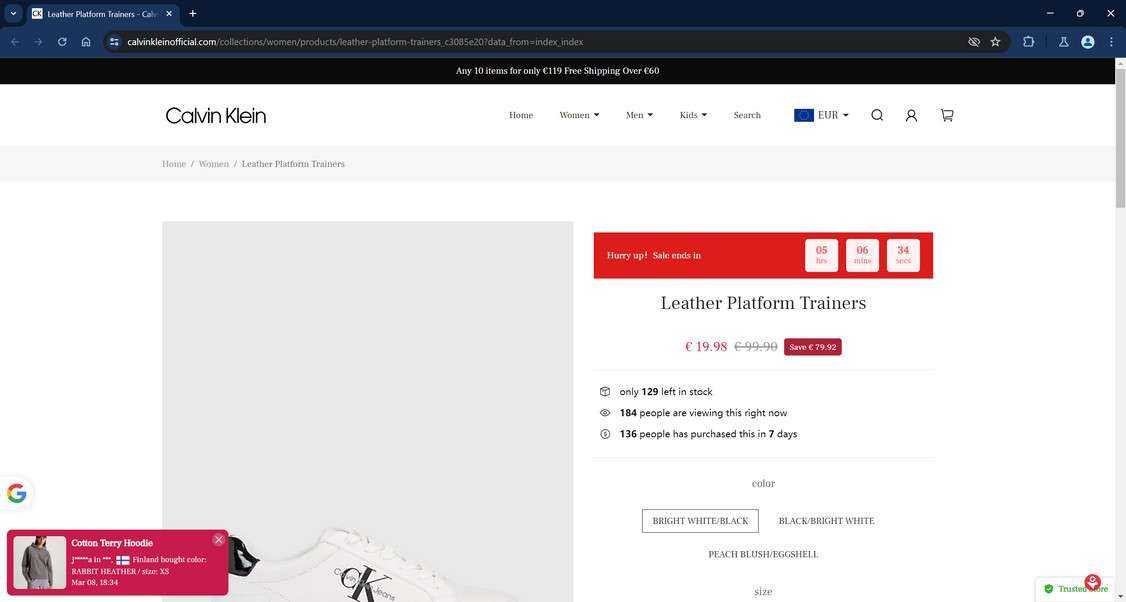View site information icon in address bar
Screen dimensions: 1126x602
pos(114,42)
